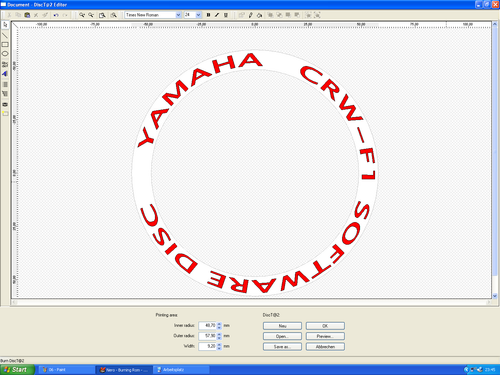The image size is (500, 375).
Task: Click the Save as... button
Action: coord(282,347)
